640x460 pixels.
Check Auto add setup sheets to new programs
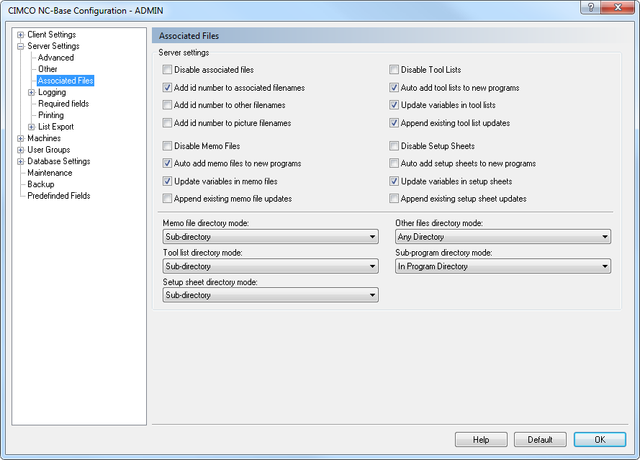pyautogui.click(x=393, y=164)
